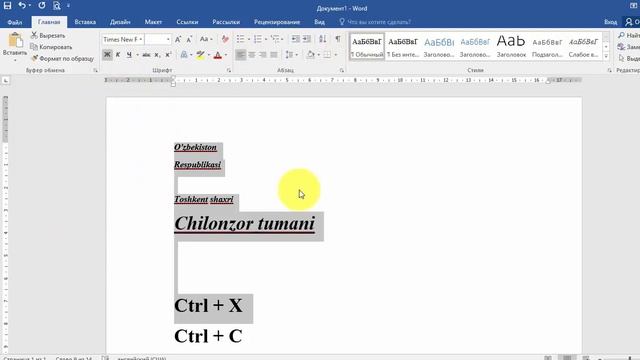The image size is (640, 360).
Task: Align text left
Action: pos(241,55)
